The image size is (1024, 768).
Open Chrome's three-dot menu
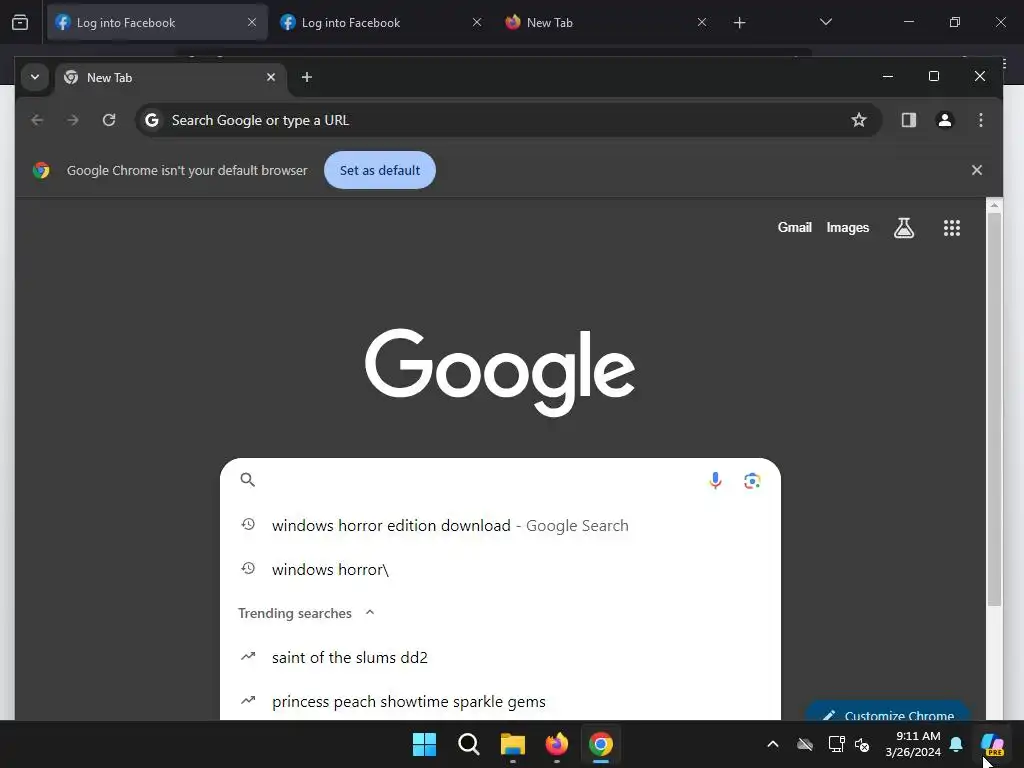coord(980,120)
